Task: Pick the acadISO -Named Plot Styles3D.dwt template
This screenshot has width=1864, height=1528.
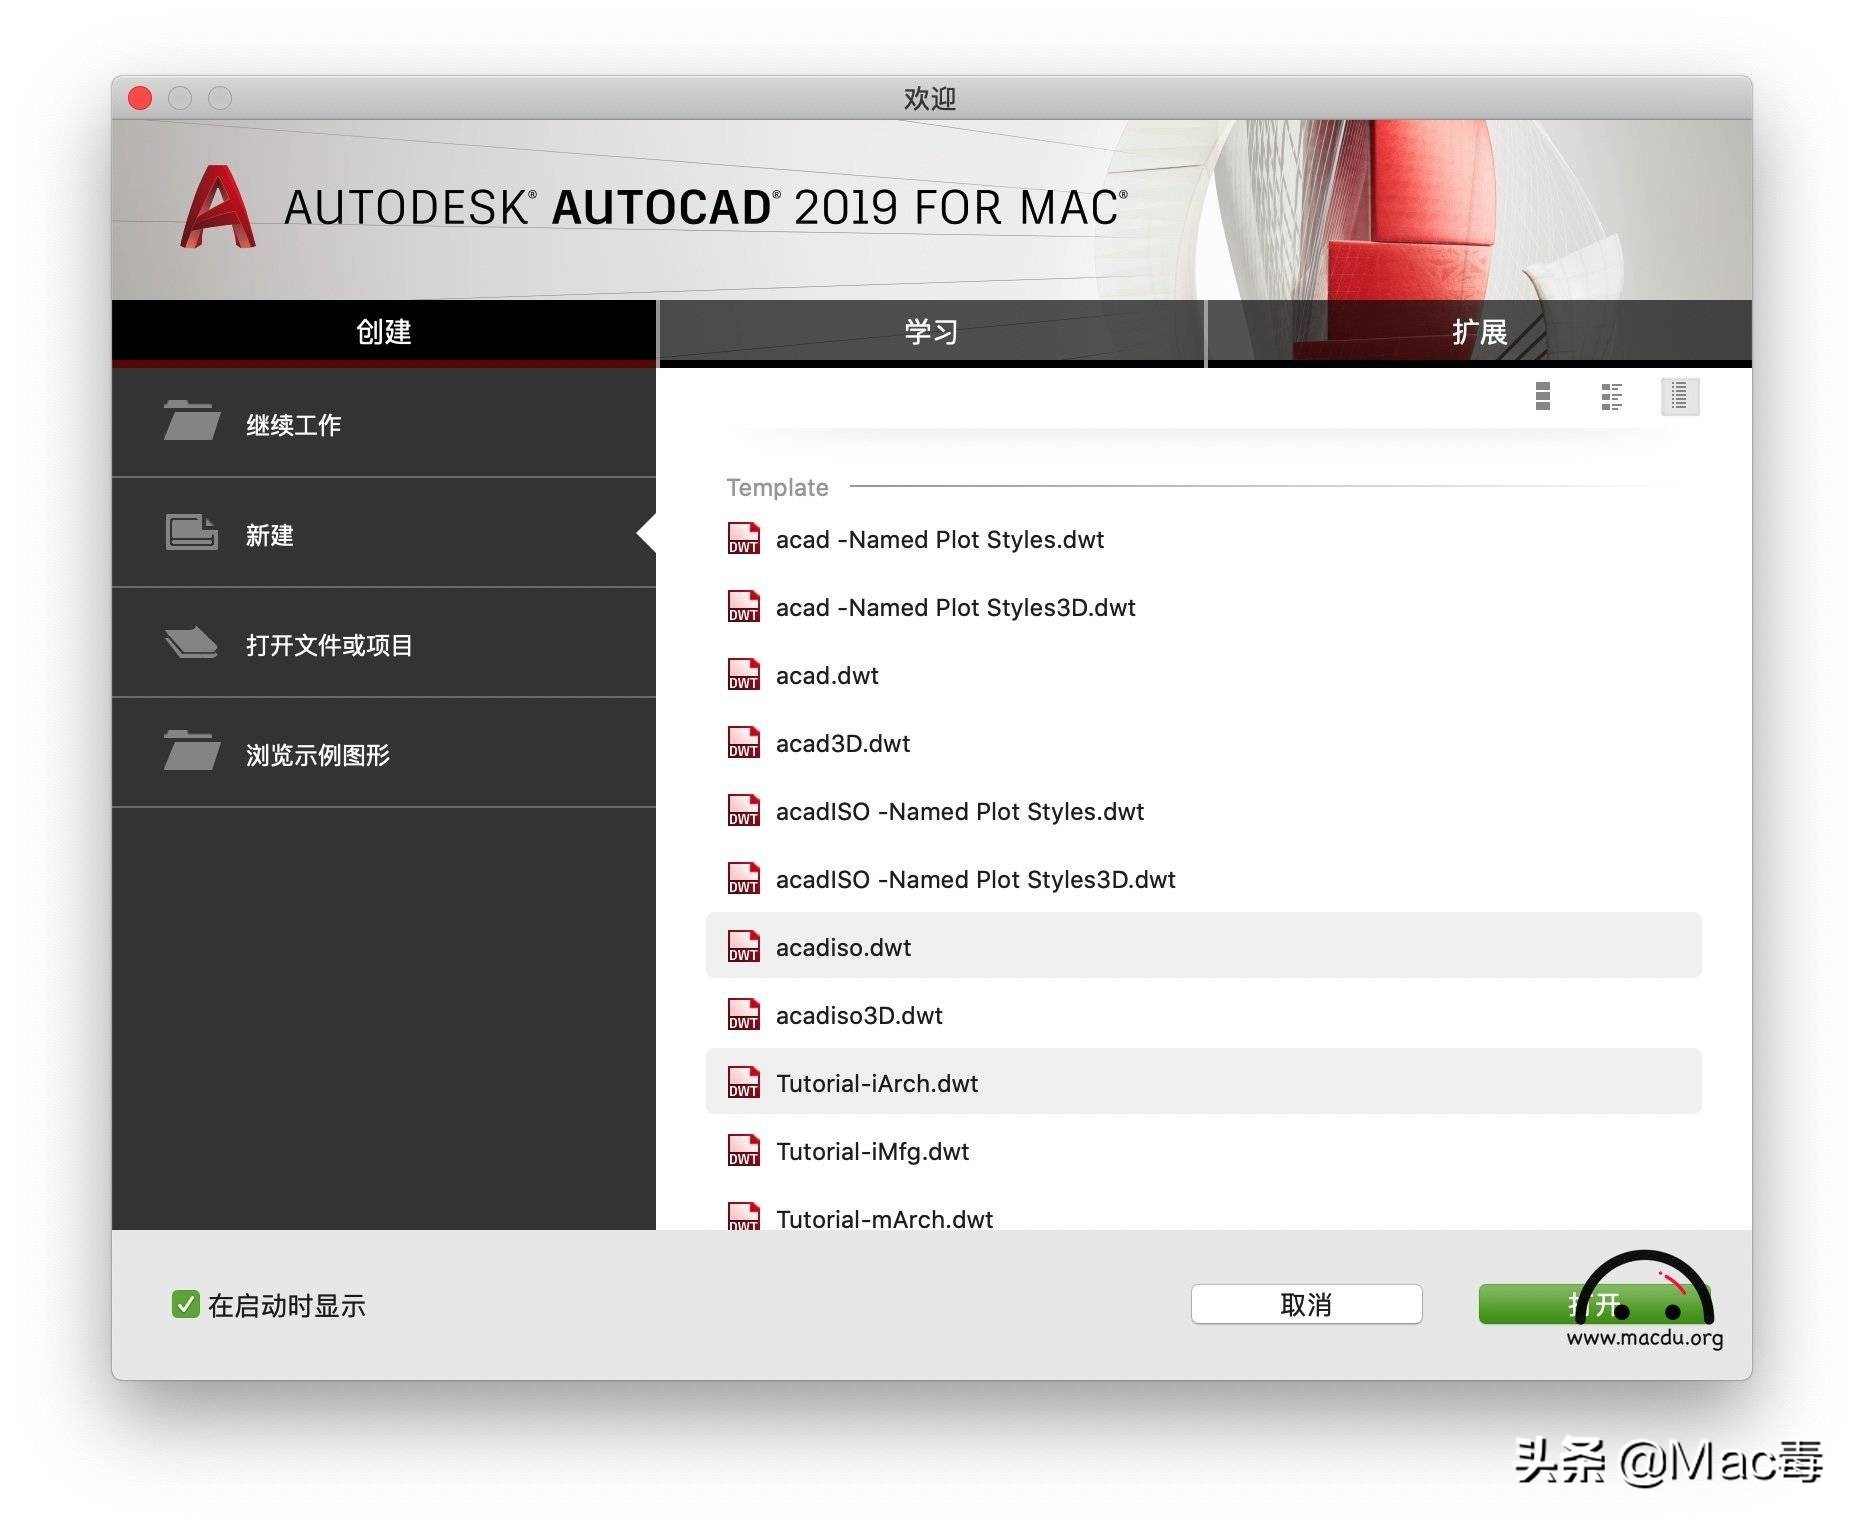Action: pyautogui.click(x=975, y=880)
